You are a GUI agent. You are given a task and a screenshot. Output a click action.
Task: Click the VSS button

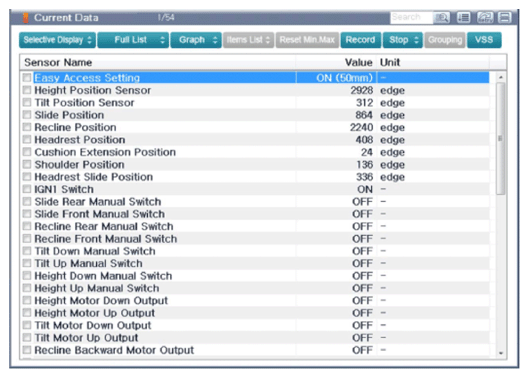(x=484, y=40)
